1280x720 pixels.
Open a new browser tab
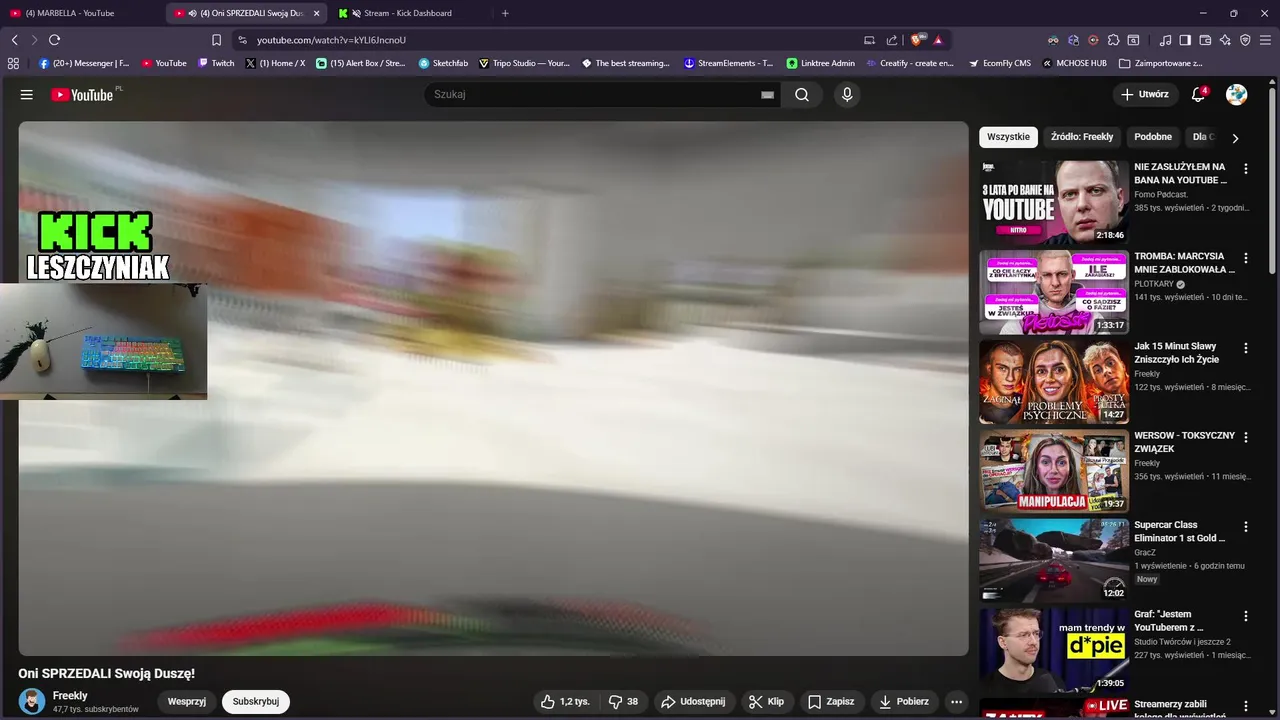(505, 13)
